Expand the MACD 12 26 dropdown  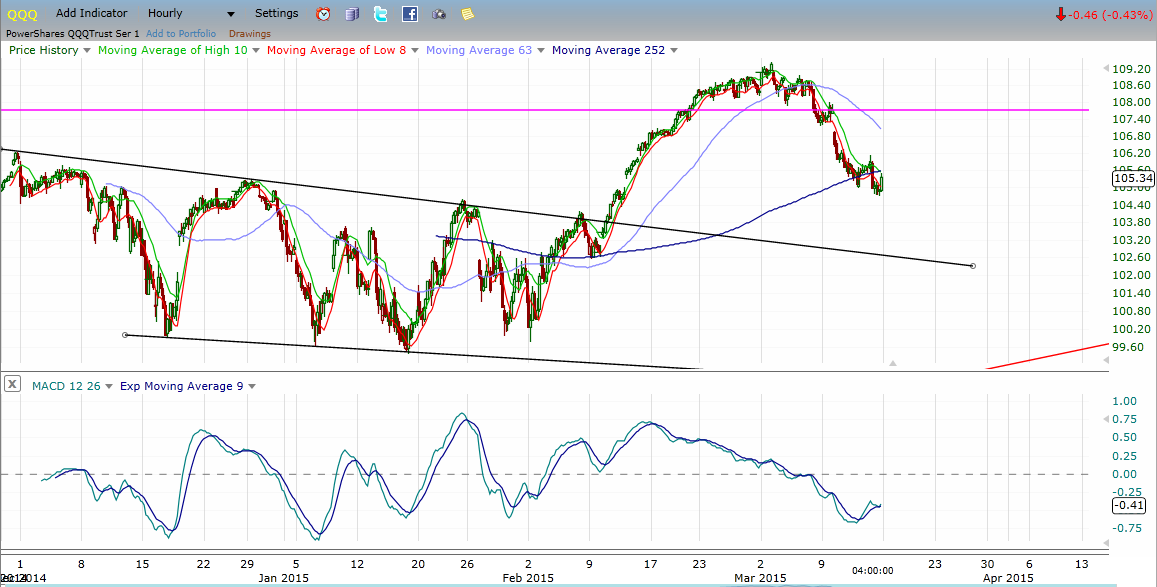109,386
